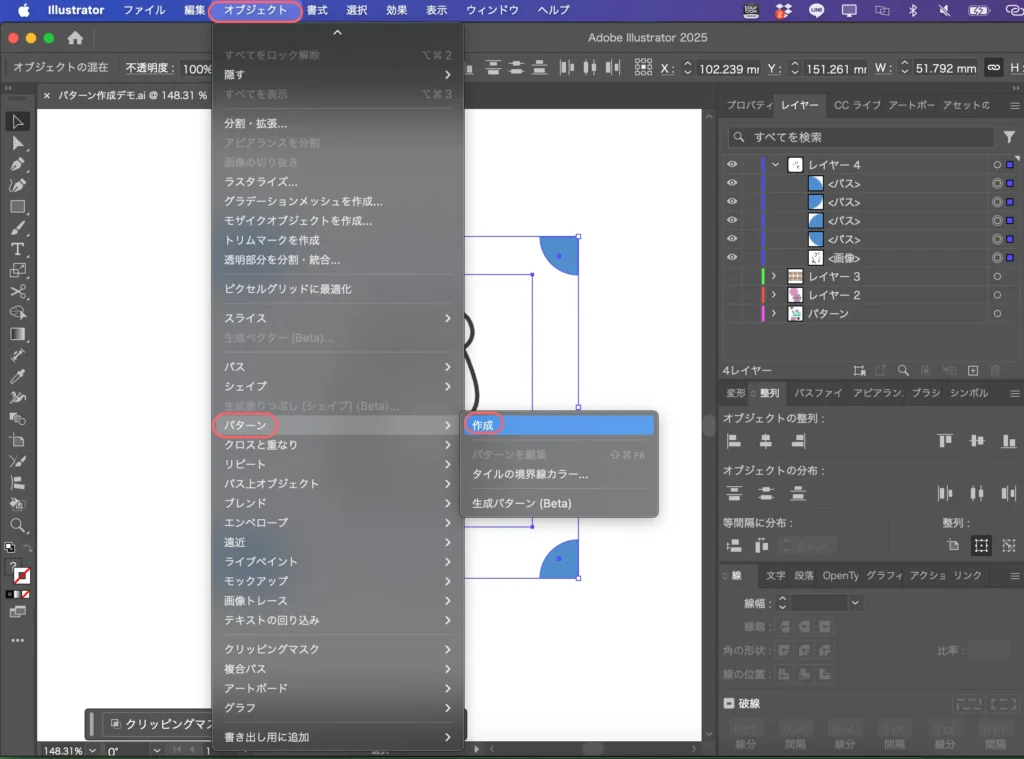Viewport: 1024px width, 759px height.
Task: Expand the パターン layer
Action: (774, 313)
